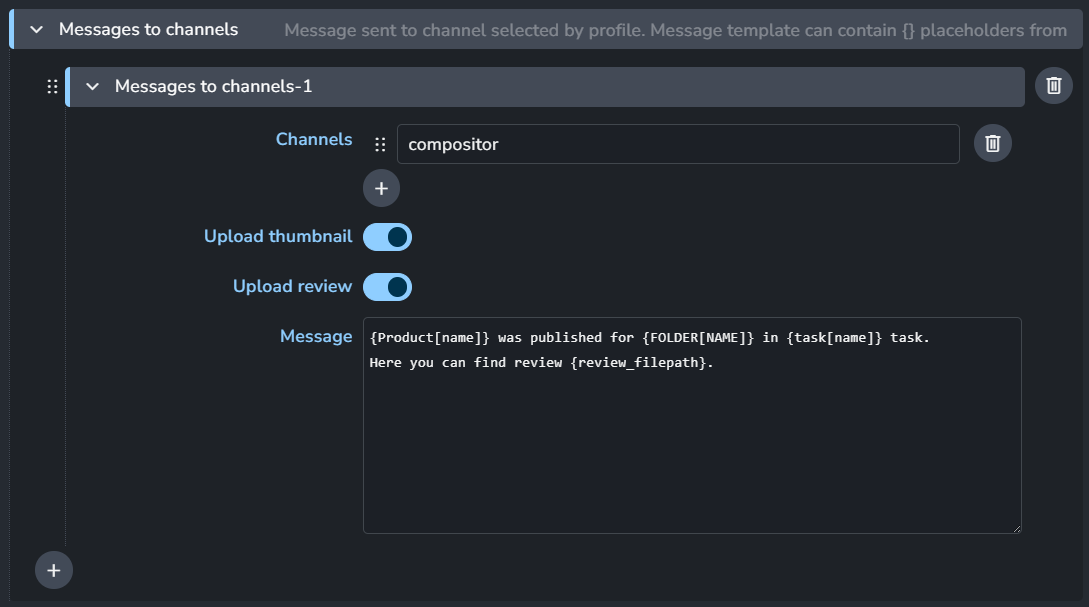Add a new Messages to channels item
Screen dimensions: 1089x607
pos(54,570)
